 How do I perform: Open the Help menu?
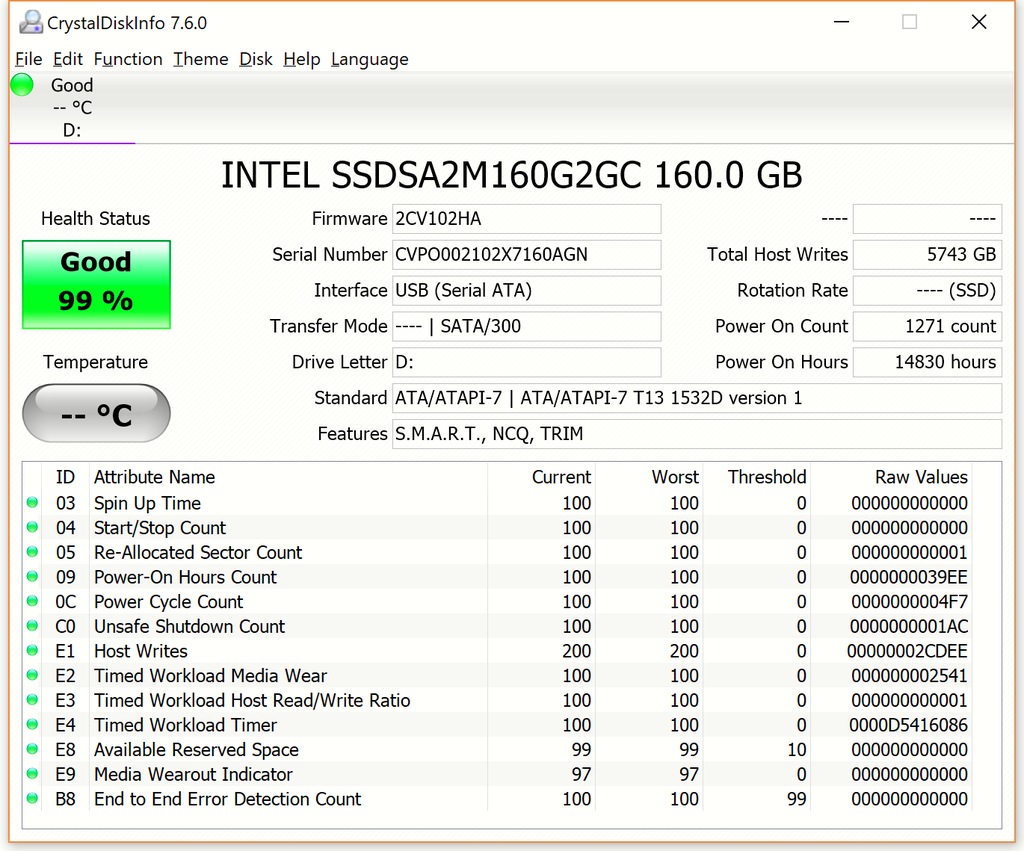(x=302, y=59)
